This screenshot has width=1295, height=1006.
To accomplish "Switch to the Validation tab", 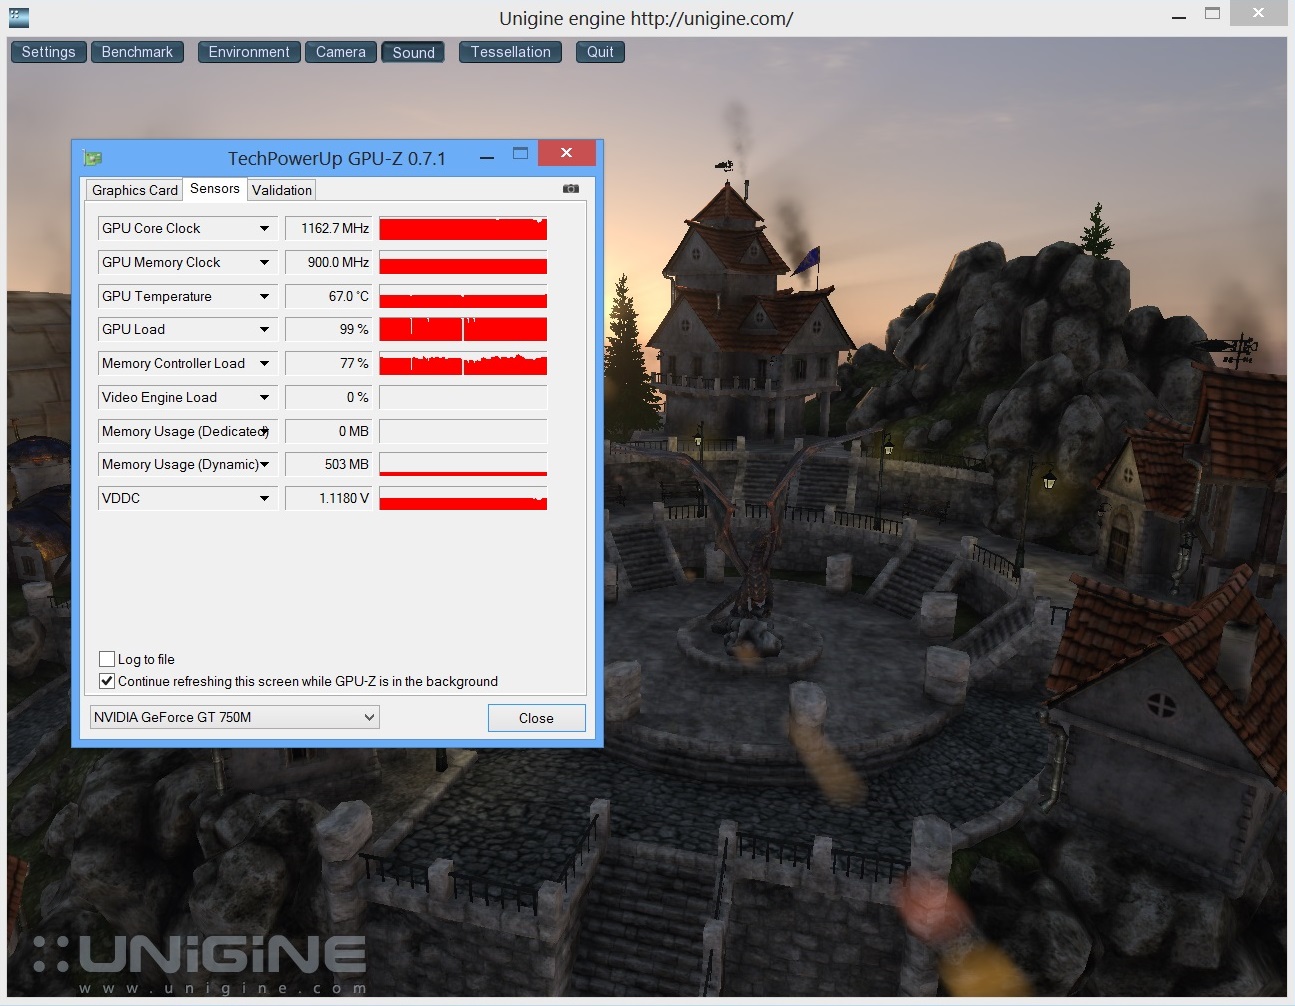I will tap(281, 190).
